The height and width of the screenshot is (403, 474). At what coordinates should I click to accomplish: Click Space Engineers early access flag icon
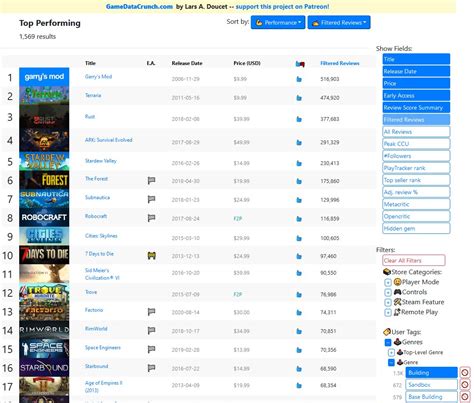point(151,349)
